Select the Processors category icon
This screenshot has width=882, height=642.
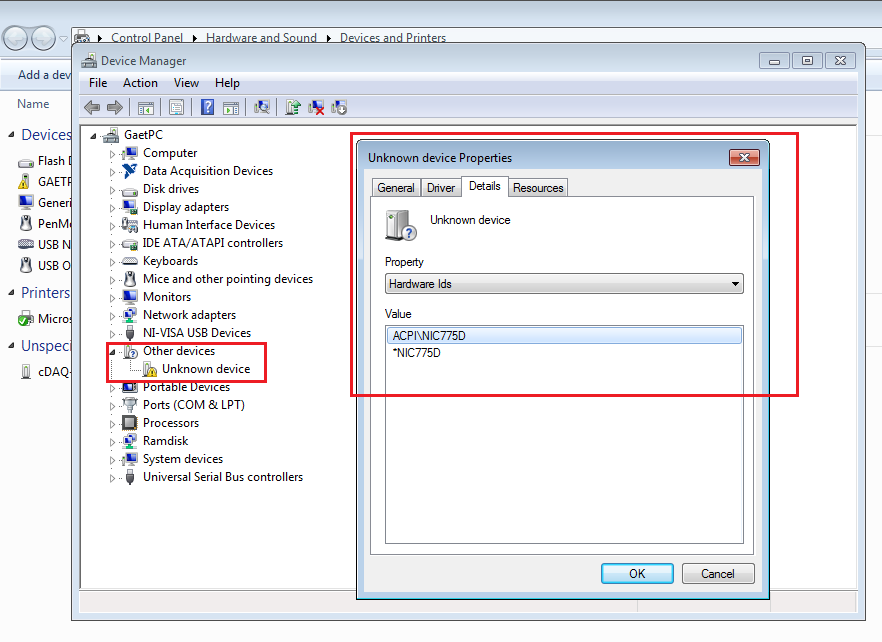click(130, 423)
